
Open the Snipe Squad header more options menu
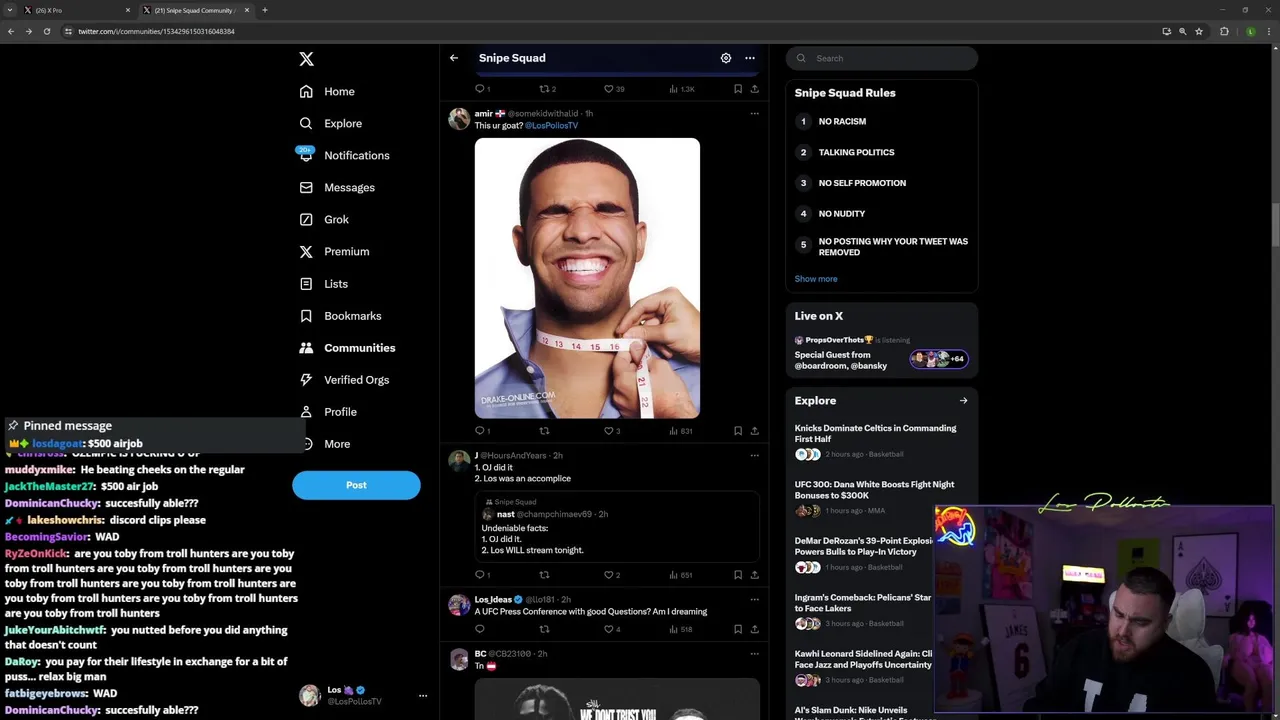tap(750, 58)
